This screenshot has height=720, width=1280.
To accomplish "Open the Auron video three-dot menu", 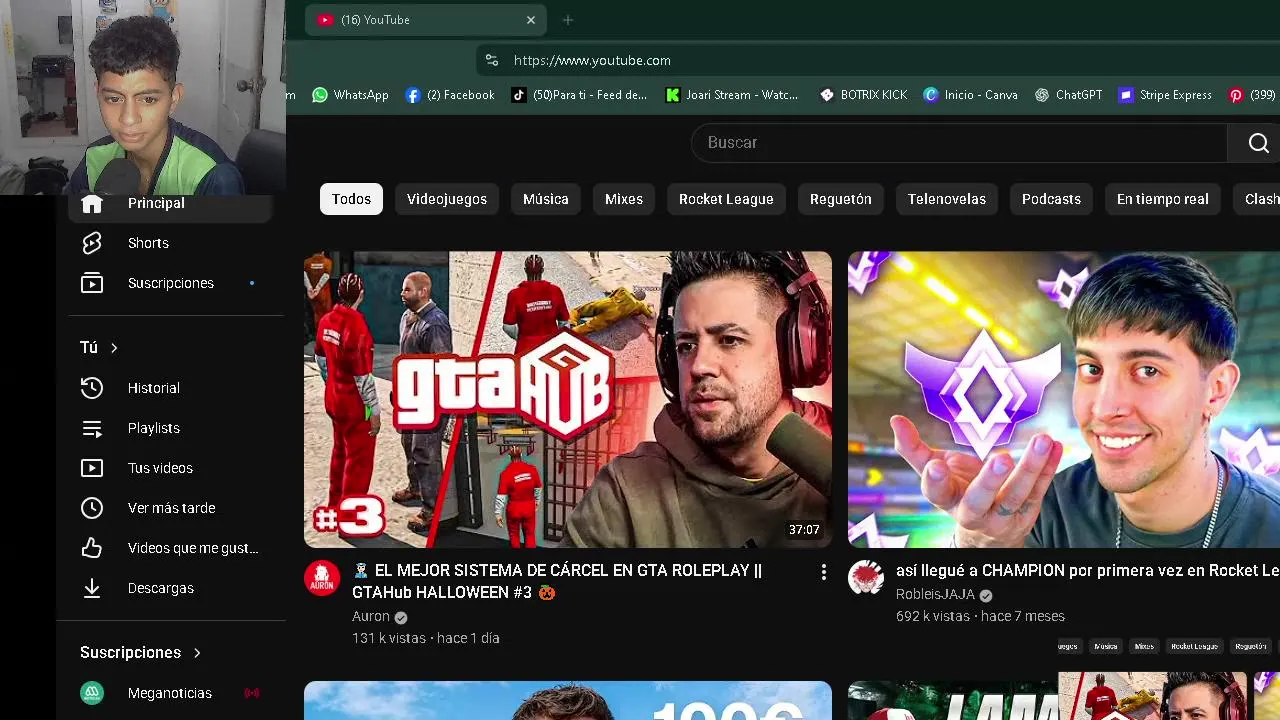I will (823, 572).
